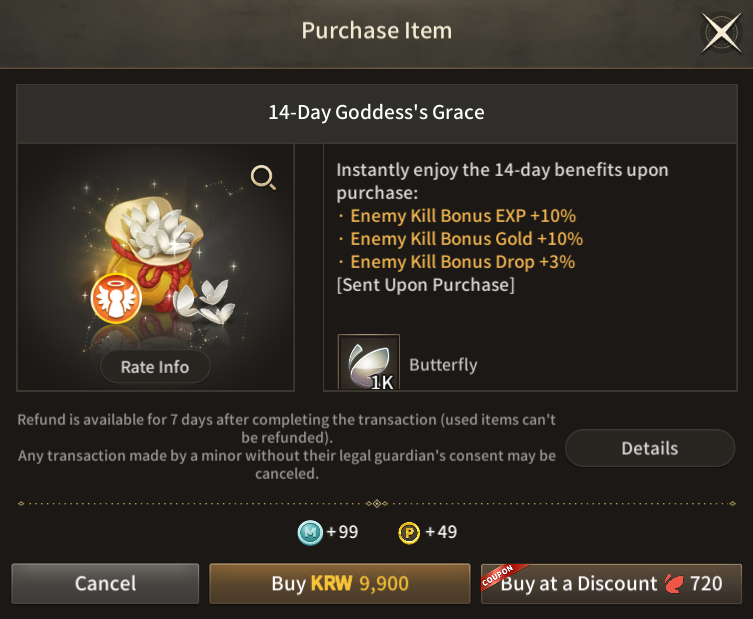Cancel the purchase
The width and height of the screenshot is (753, 619).
tap(105, 583)
